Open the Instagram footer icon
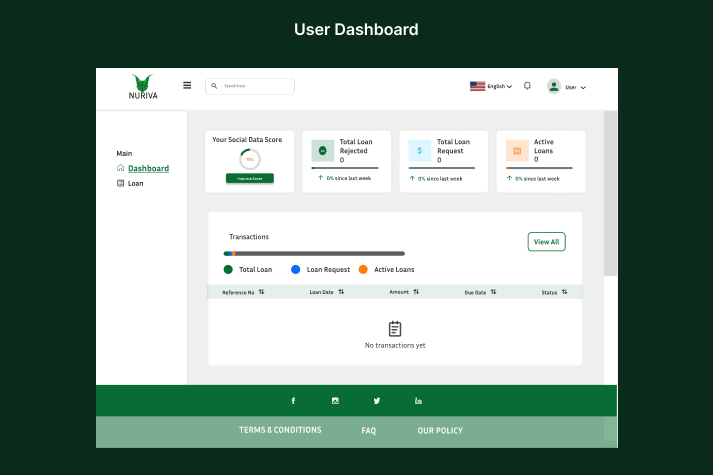This screenshot has width=713, height=475. [335, 401]
